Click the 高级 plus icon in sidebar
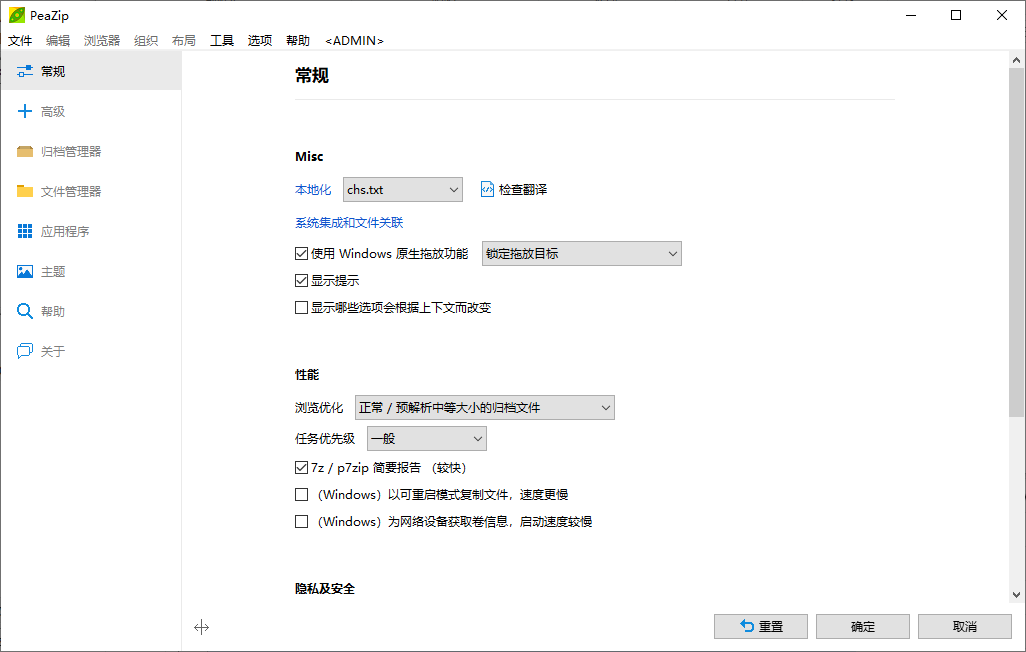1026x652 pixels. point(25,111)
